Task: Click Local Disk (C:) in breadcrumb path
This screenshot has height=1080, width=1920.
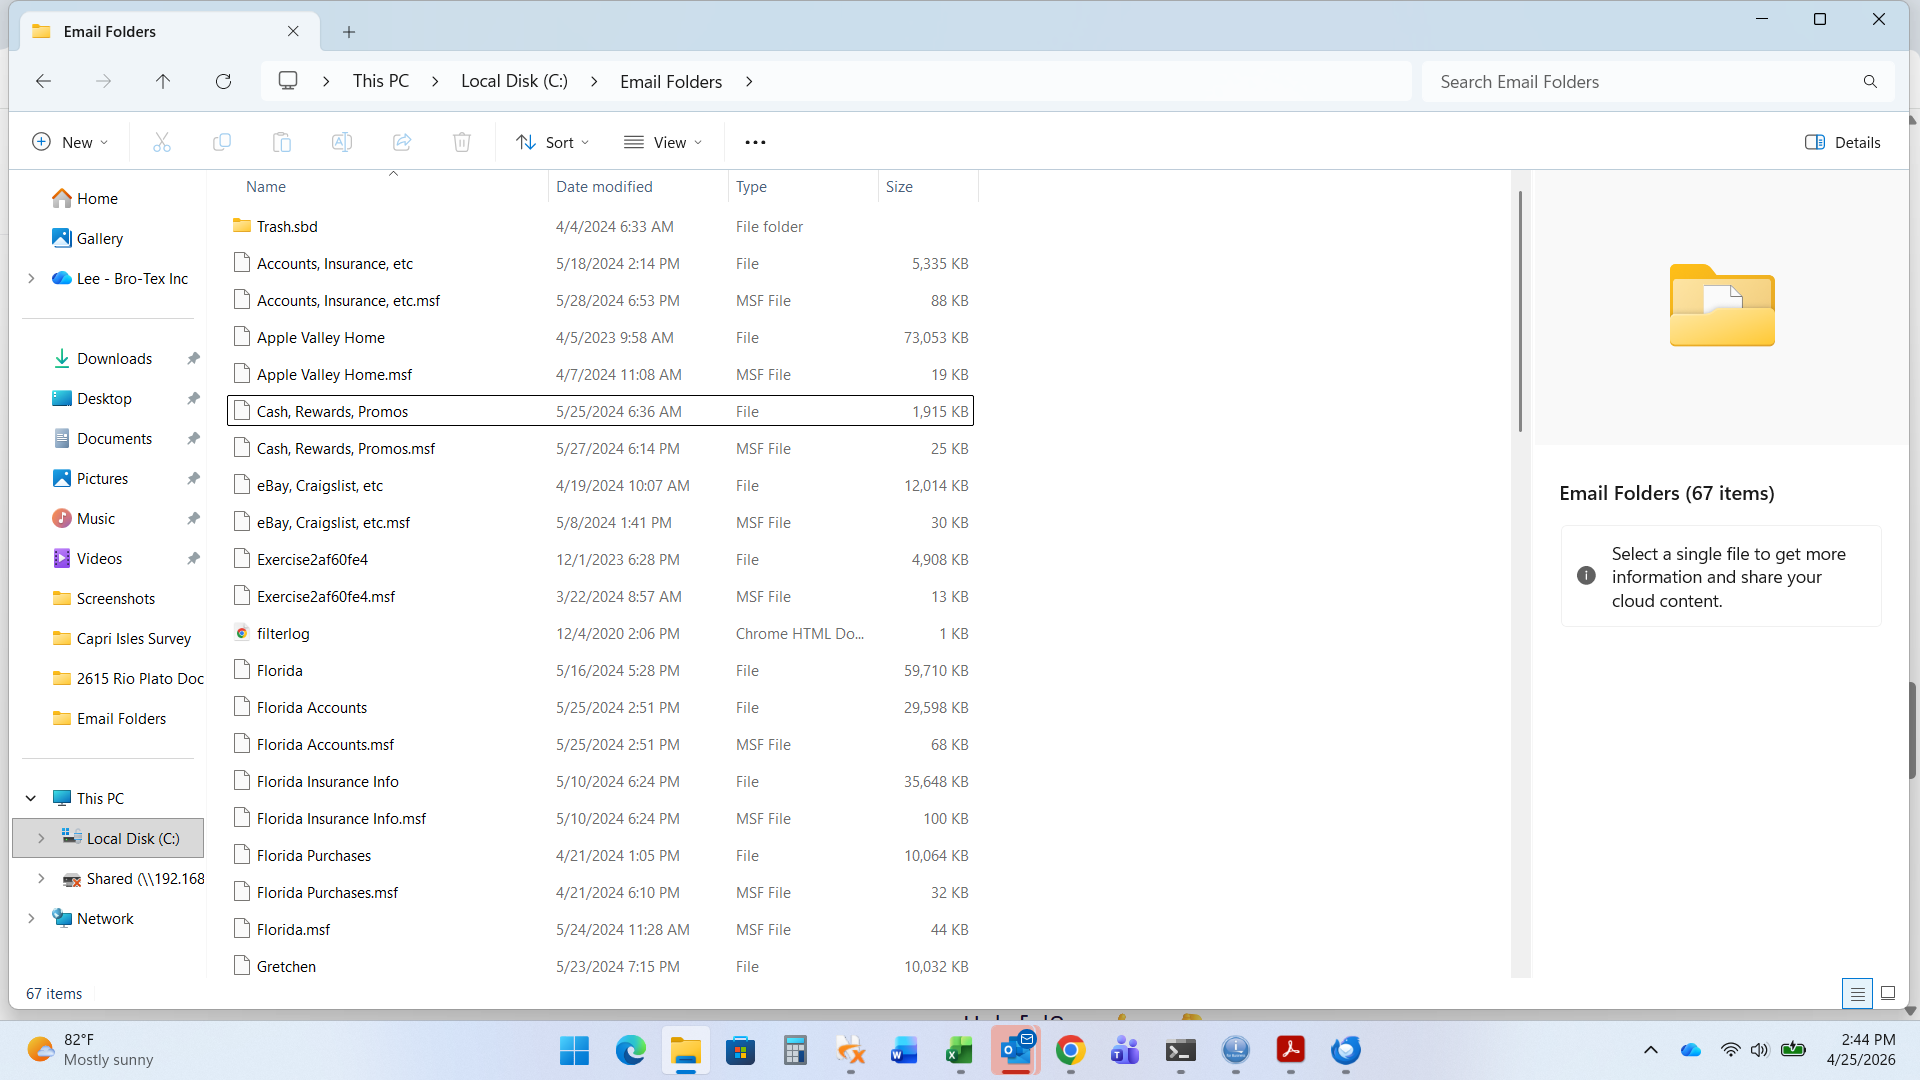Action: (514, 81)
